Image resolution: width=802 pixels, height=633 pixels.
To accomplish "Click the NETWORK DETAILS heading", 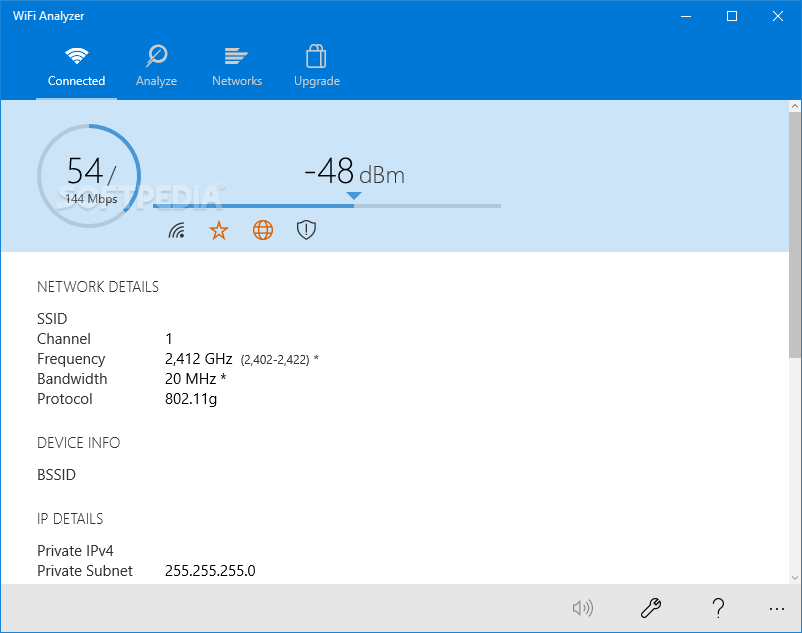I will (98, 287).
